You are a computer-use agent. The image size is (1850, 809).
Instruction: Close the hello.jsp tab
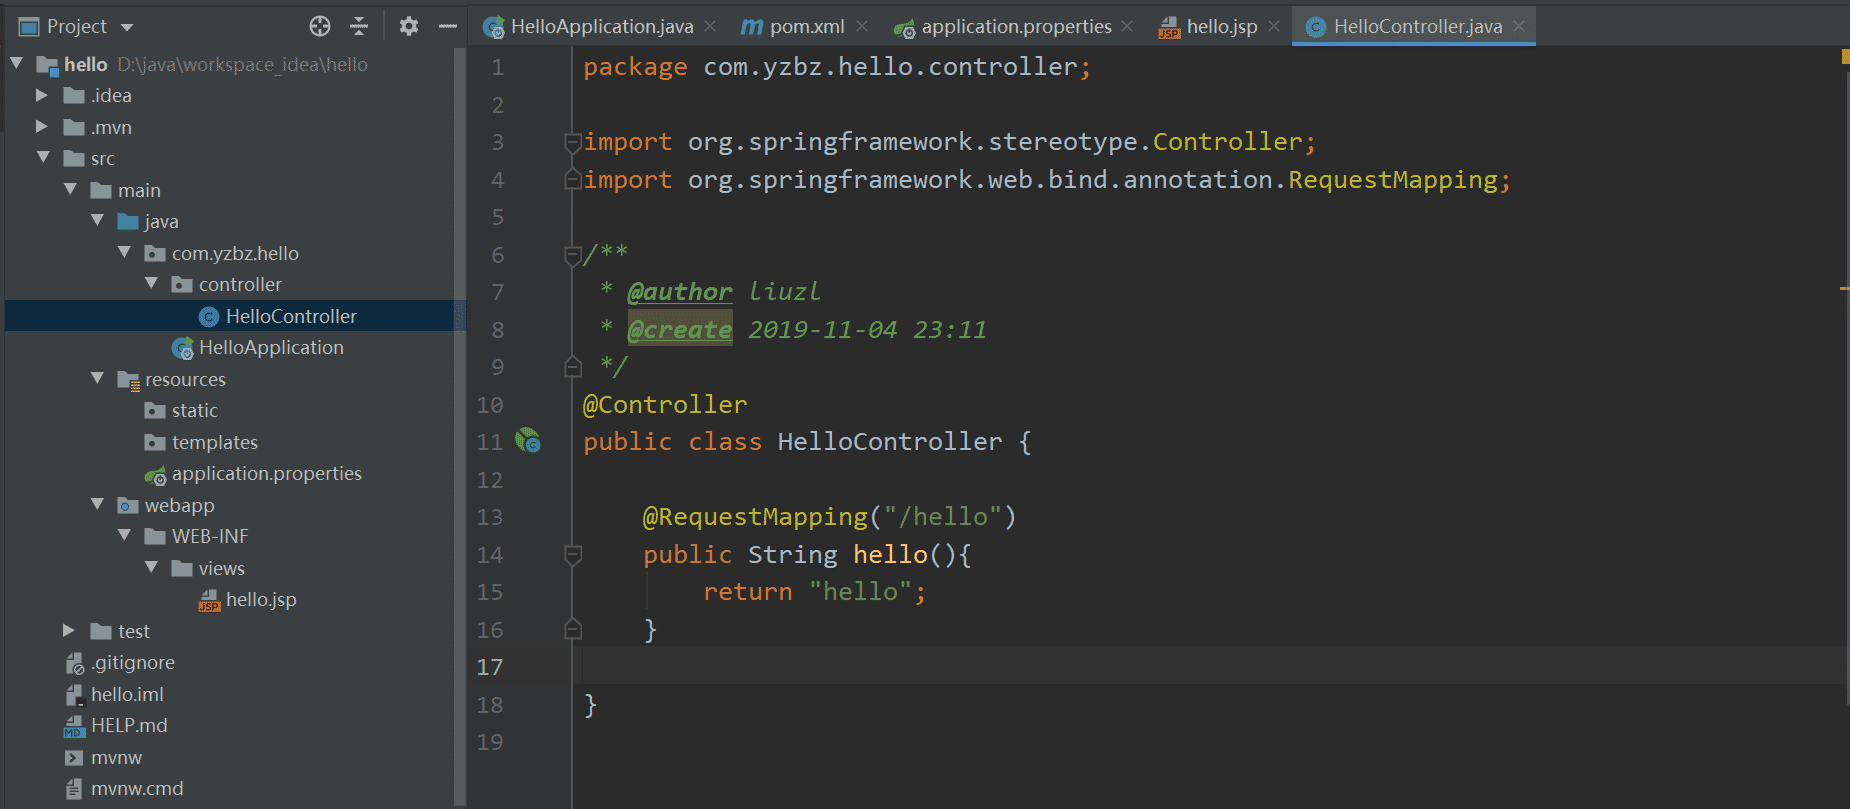click(x=1274, y=26)
